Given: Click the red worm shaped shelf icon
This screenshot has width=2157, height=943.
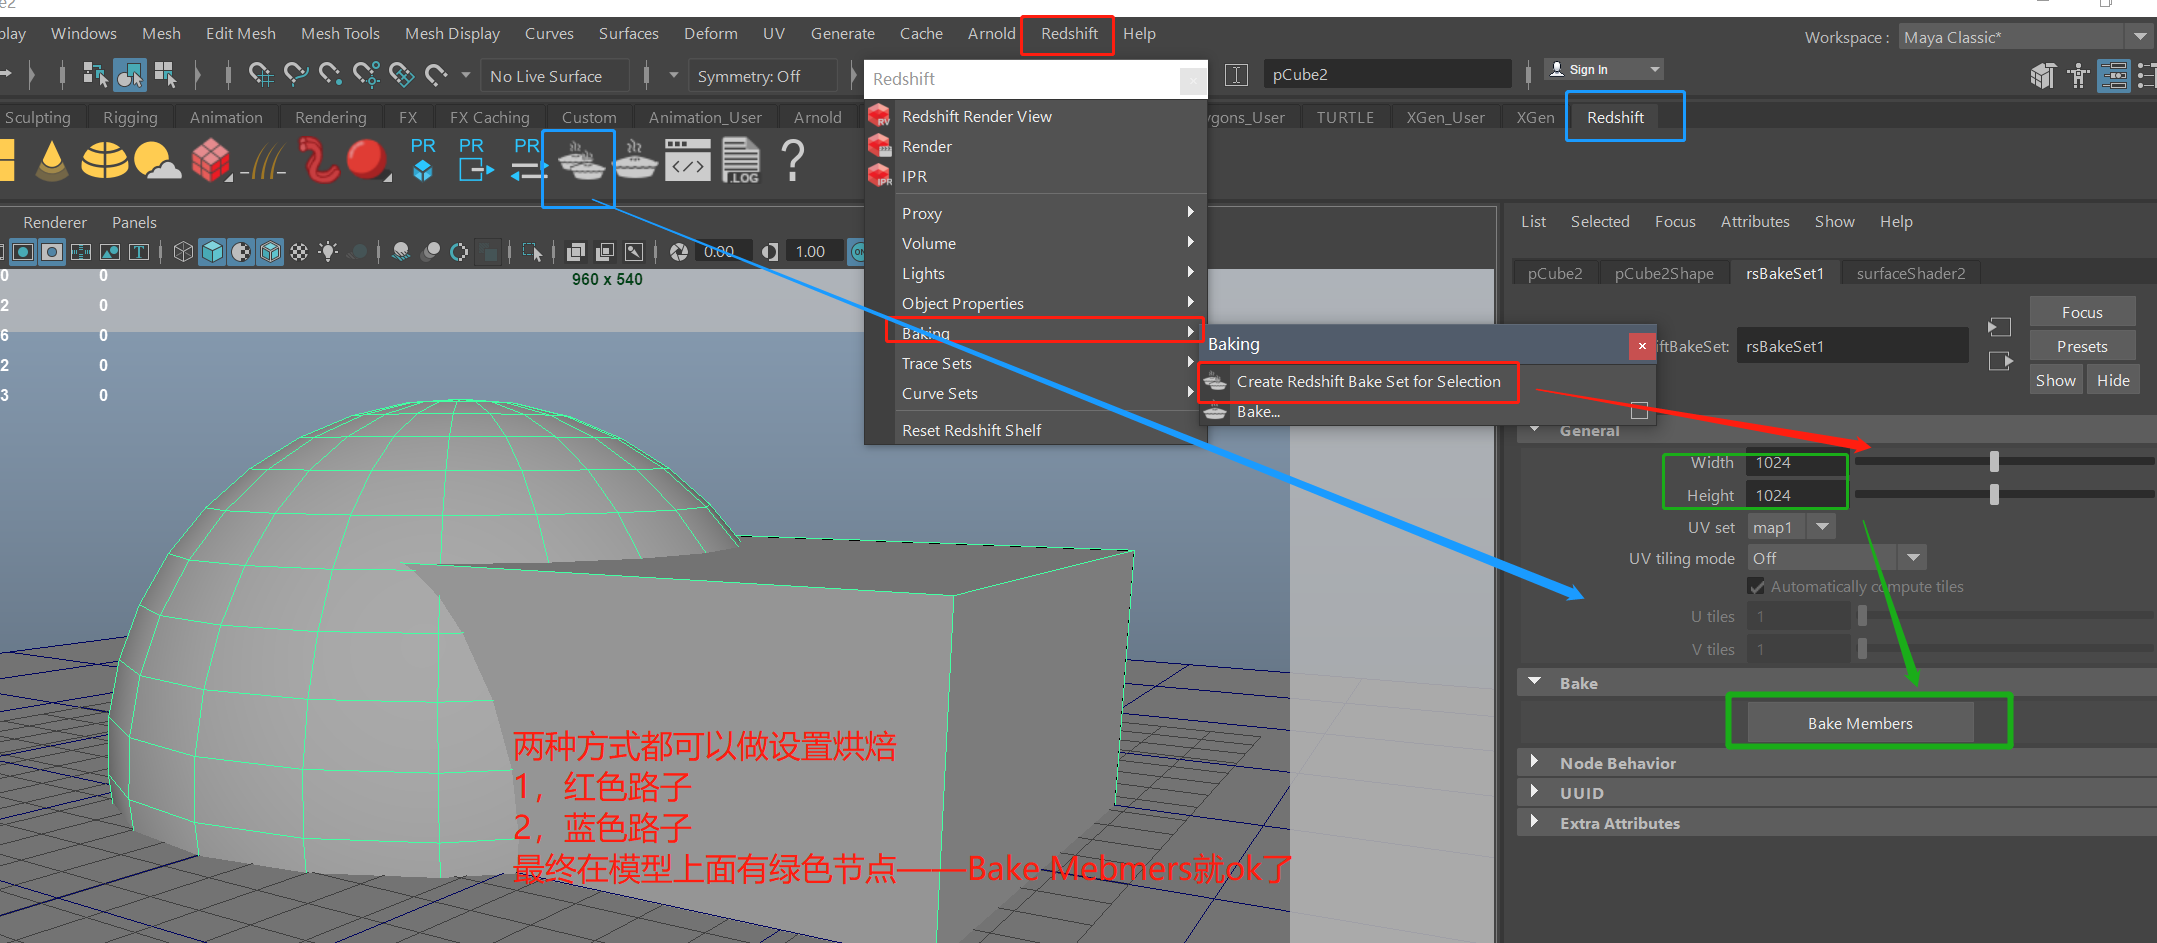Looking at the screenshot, I should click(x=319, y=160).
